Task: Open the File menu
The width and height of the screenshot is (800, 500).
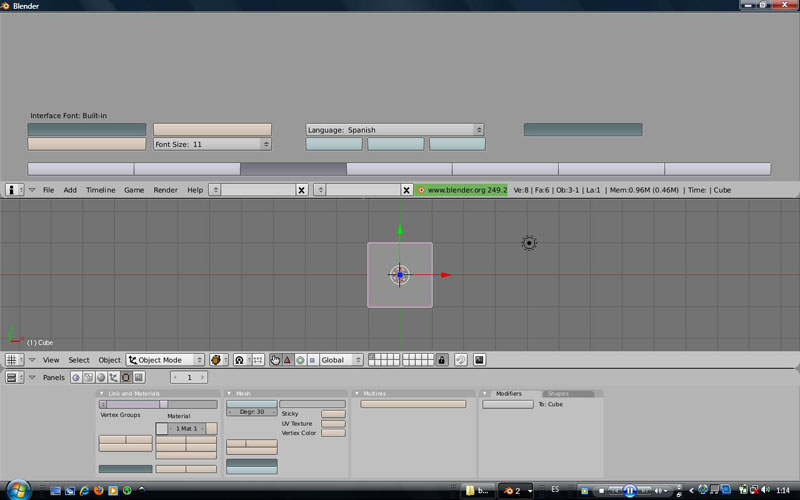Action: tap(48, 190)
